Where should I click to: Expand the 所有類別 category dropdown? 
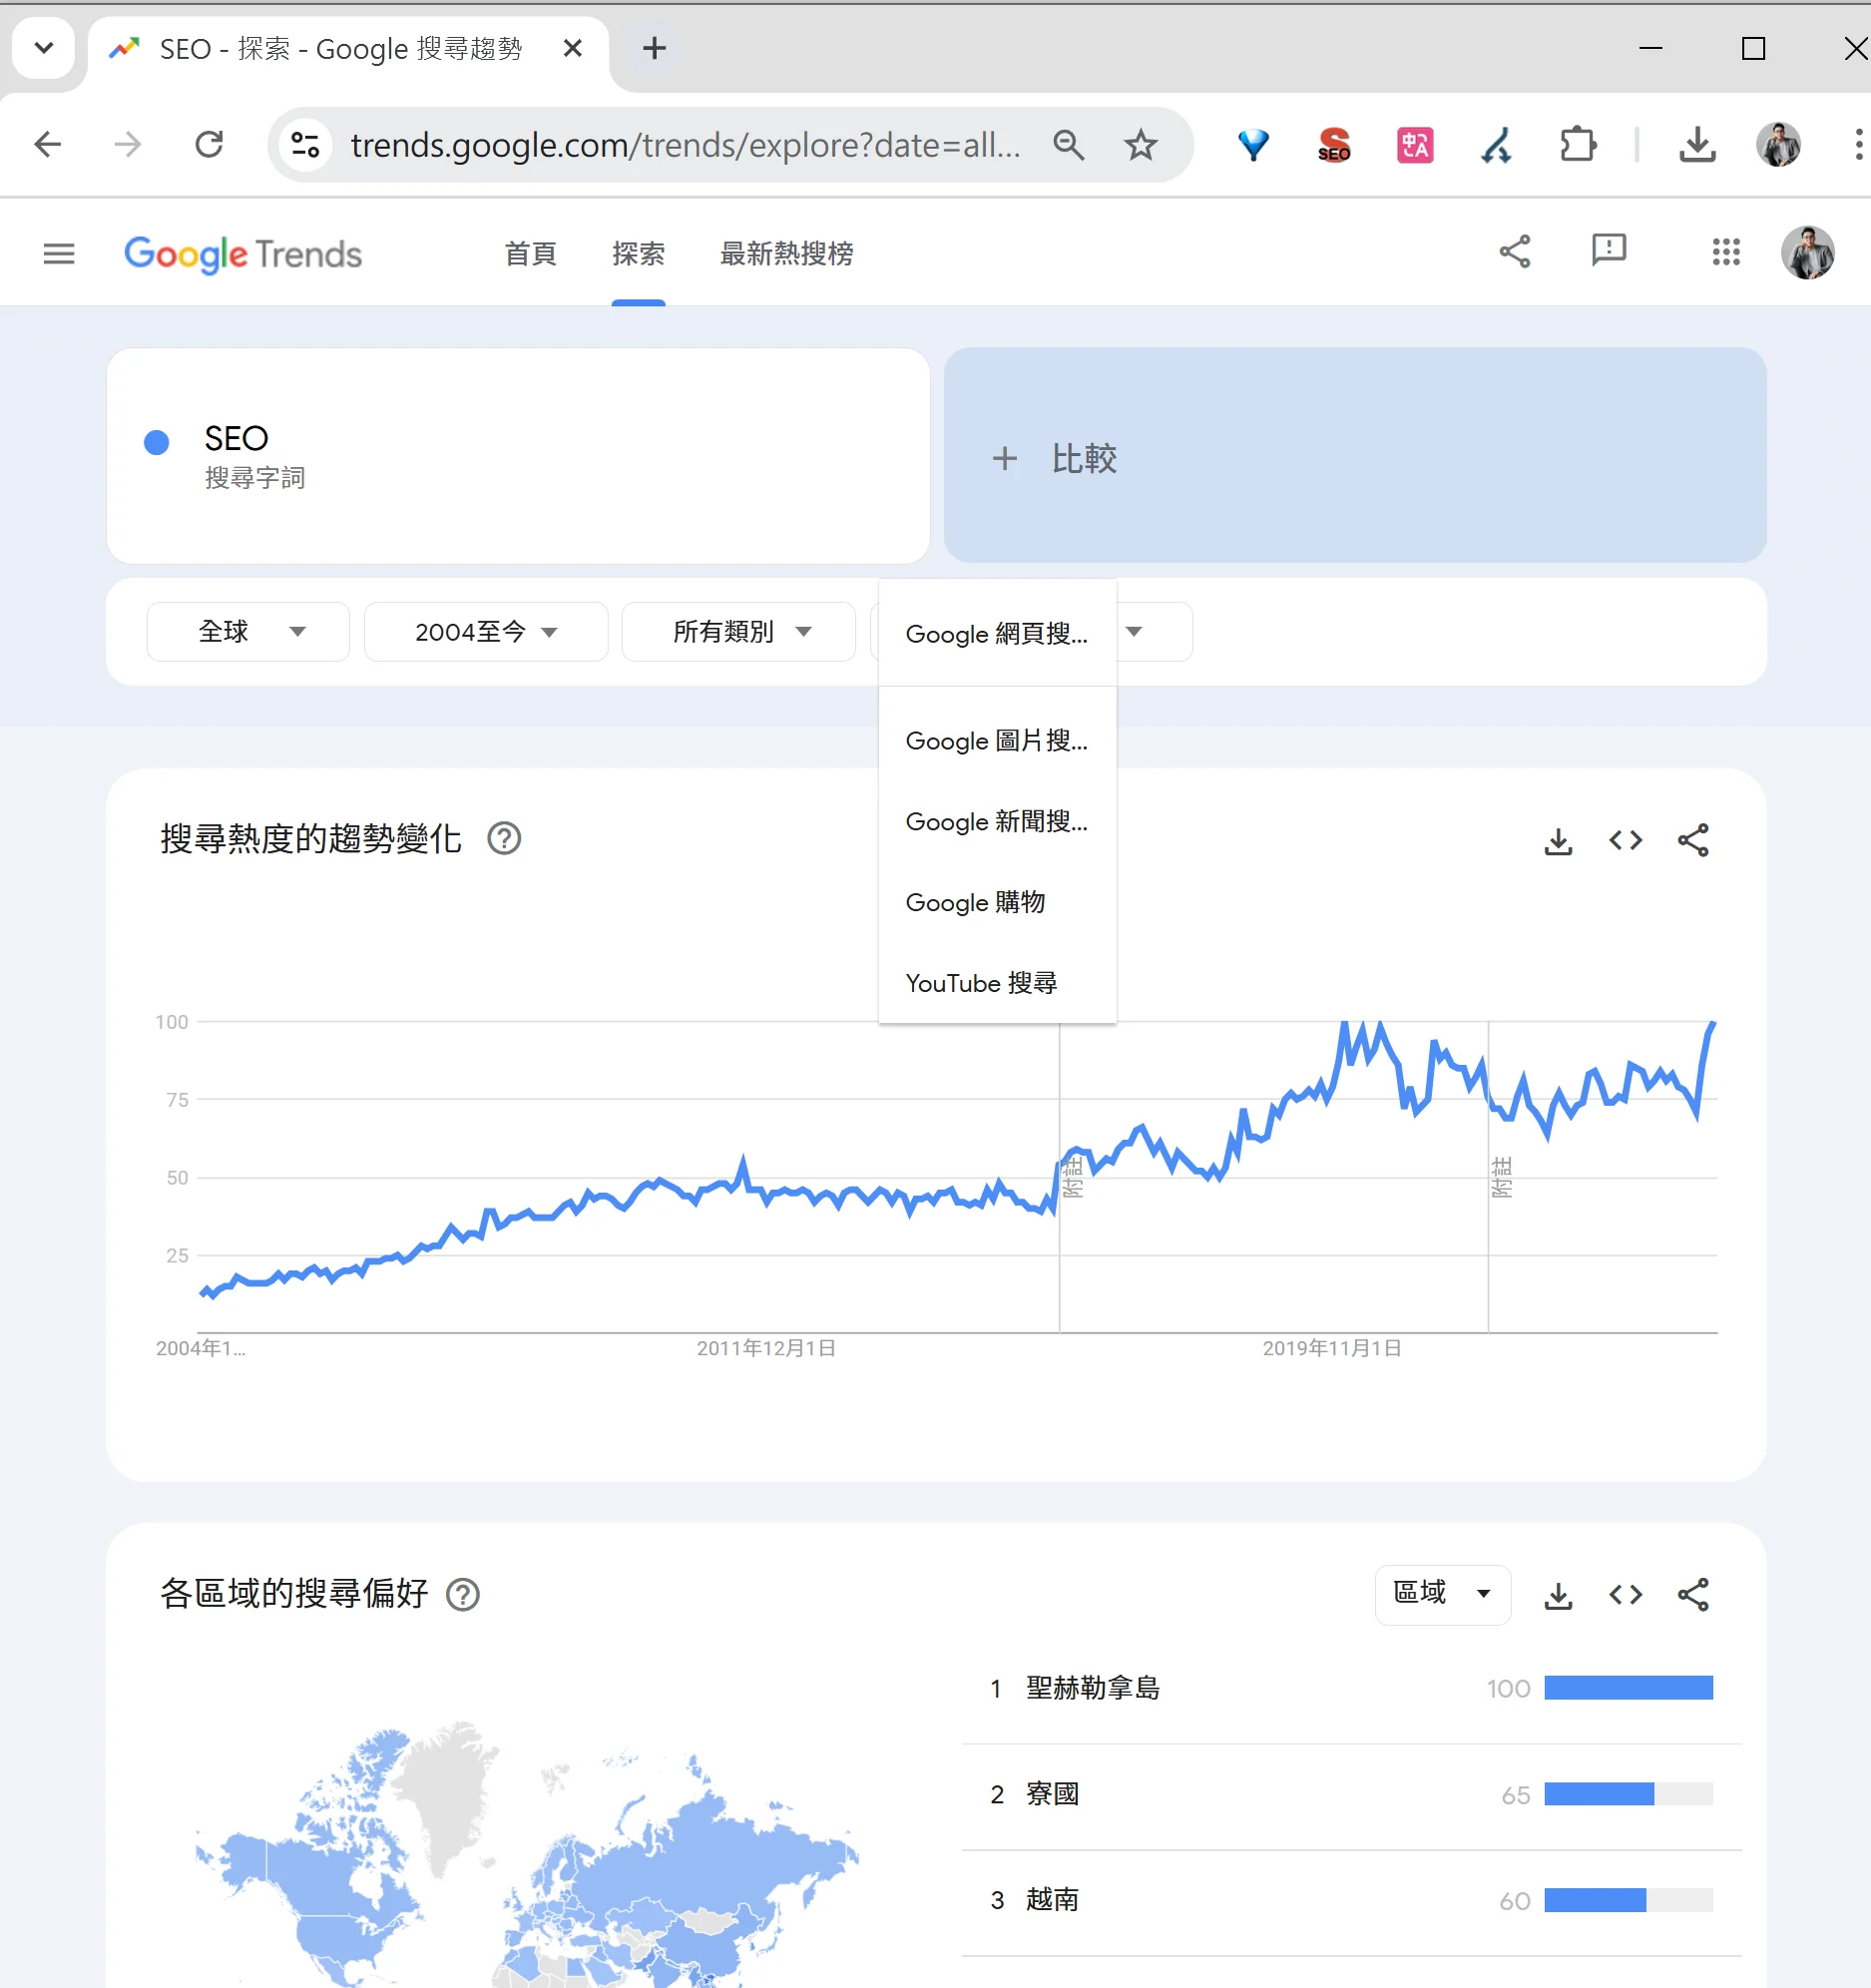click(x=739, y=632)
